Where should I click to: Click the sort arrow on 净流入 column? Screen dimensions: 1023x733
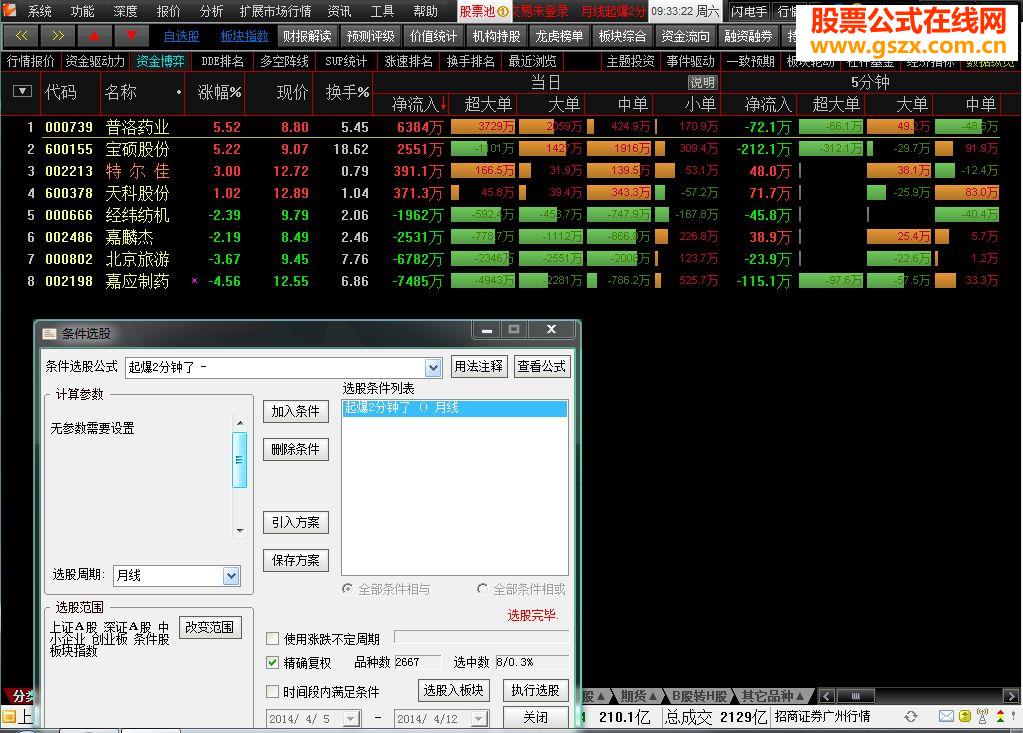[444, 104]
